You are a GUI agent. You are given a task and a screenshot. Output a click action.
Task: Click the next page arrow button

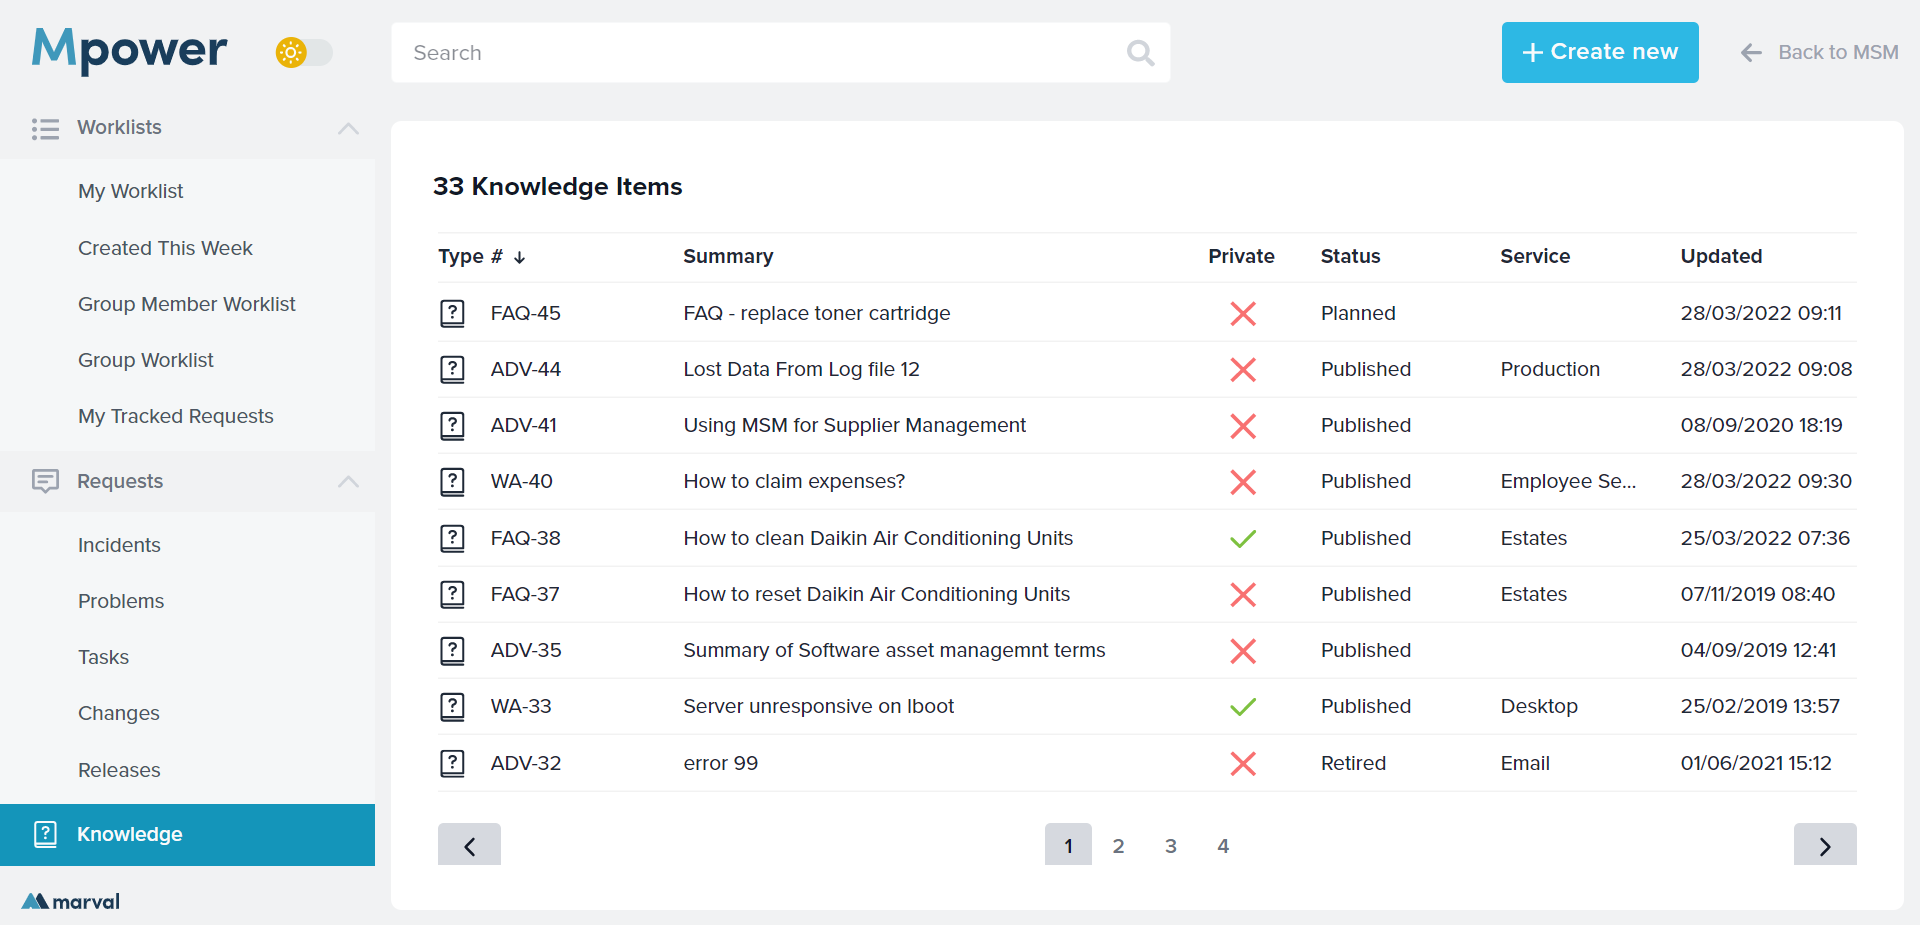[1825, 844]
